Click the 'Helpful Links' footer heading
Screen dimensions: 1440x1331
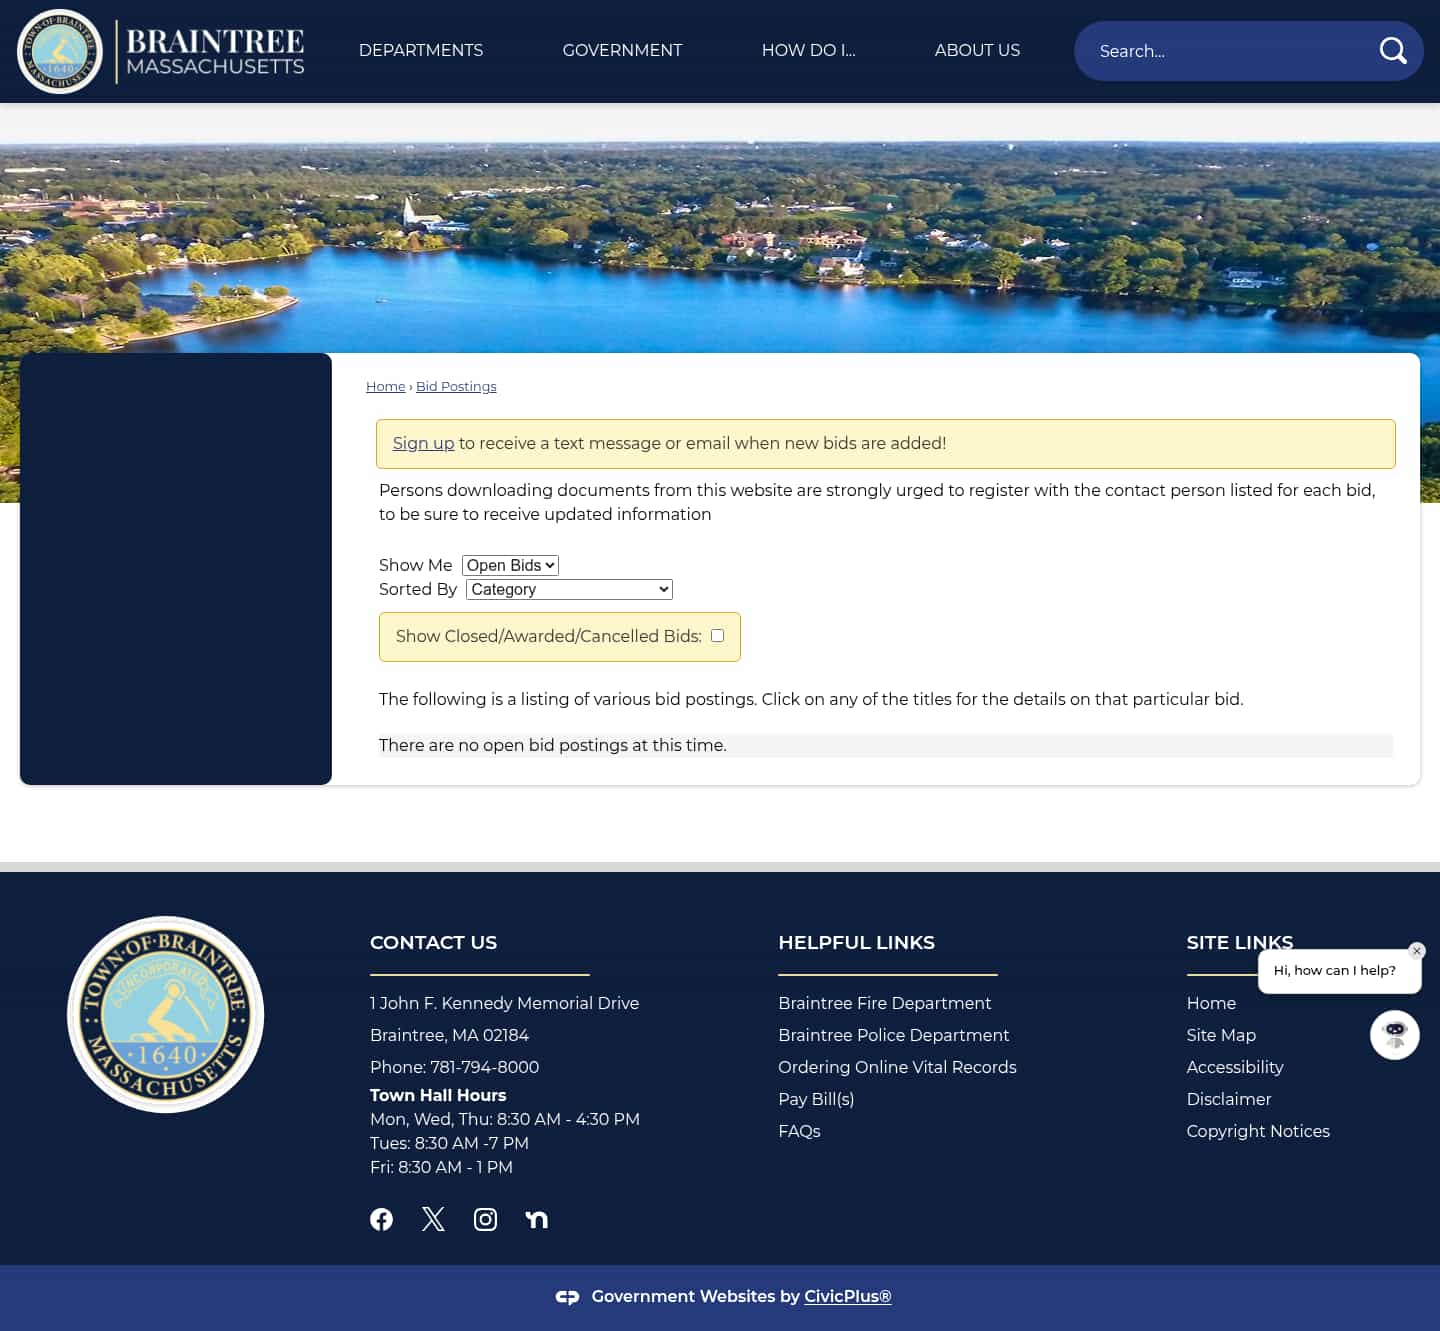click(x=856, y=942)
